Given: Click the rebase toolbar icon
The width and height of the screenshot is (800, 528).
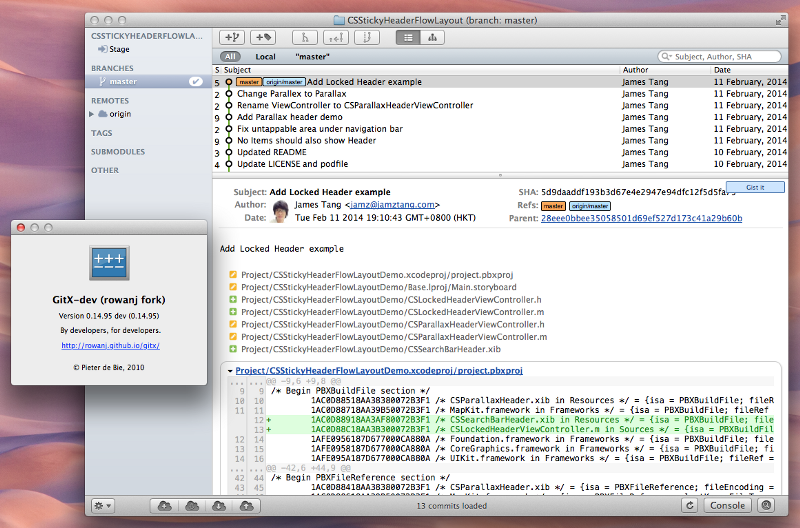Looking at the screenshot, I should [x=368, y=37].
